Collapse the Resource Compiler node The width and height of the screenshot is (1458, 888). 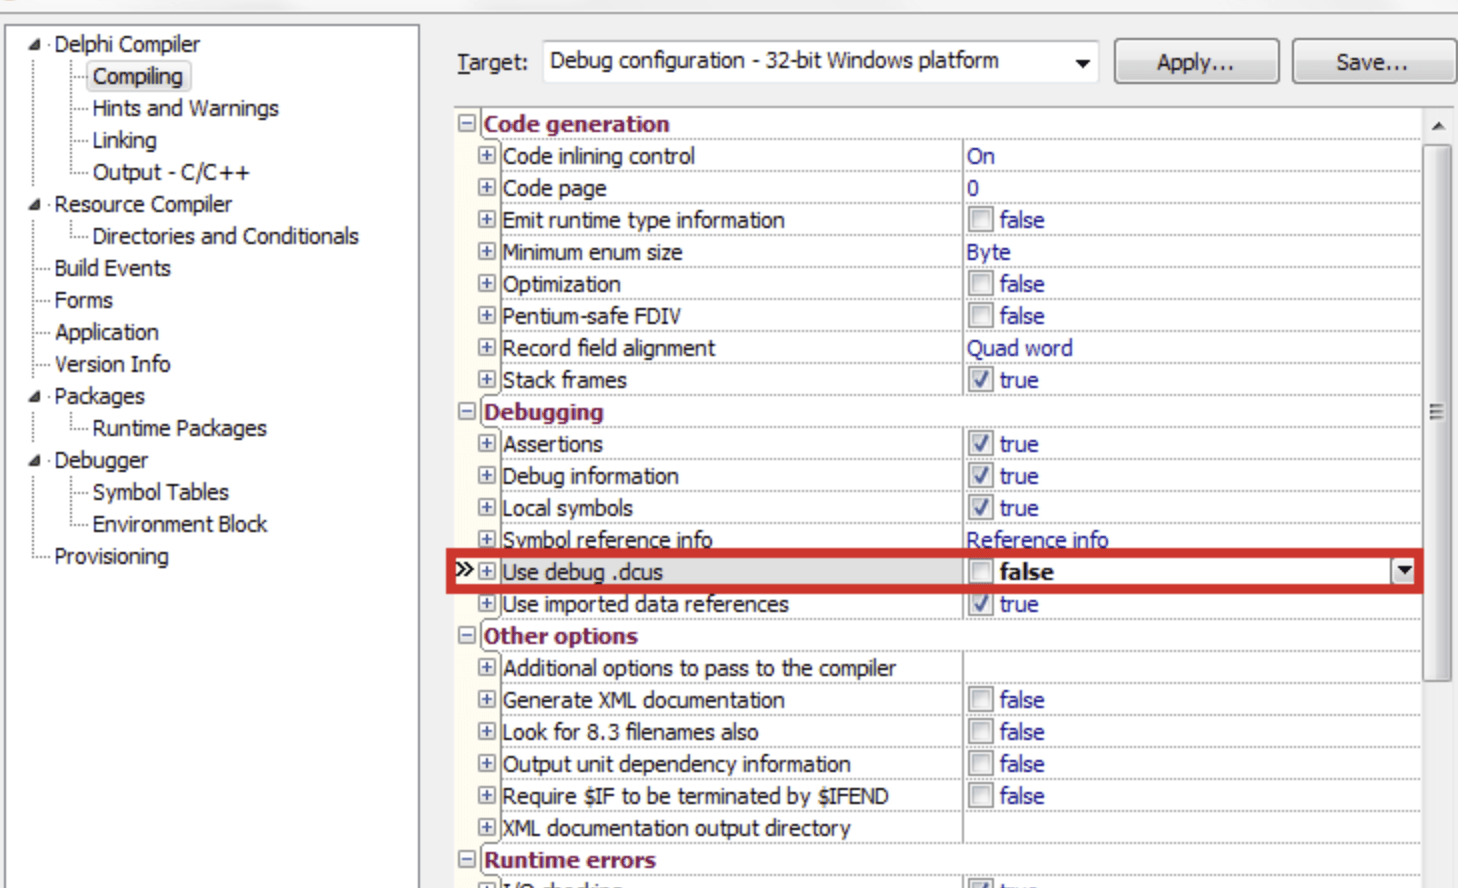(x=35, y=204)
